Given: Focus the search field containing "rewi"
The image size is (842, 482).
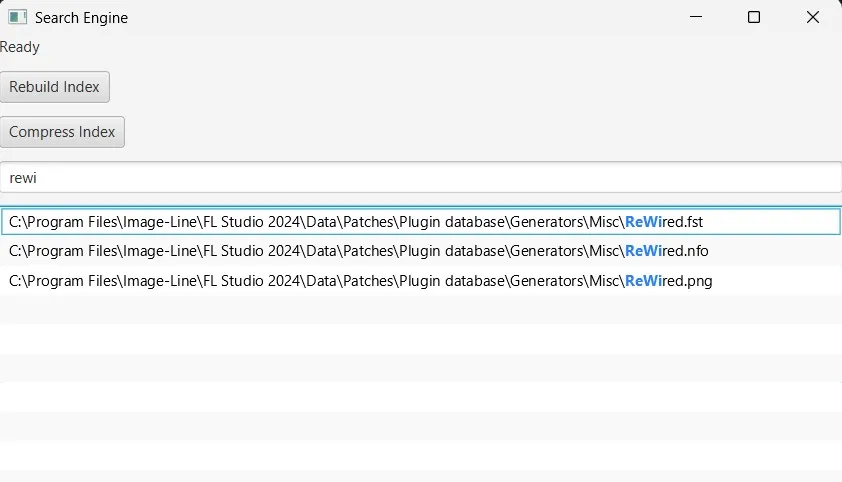Looking at the screenshot, I should (420, 177).
